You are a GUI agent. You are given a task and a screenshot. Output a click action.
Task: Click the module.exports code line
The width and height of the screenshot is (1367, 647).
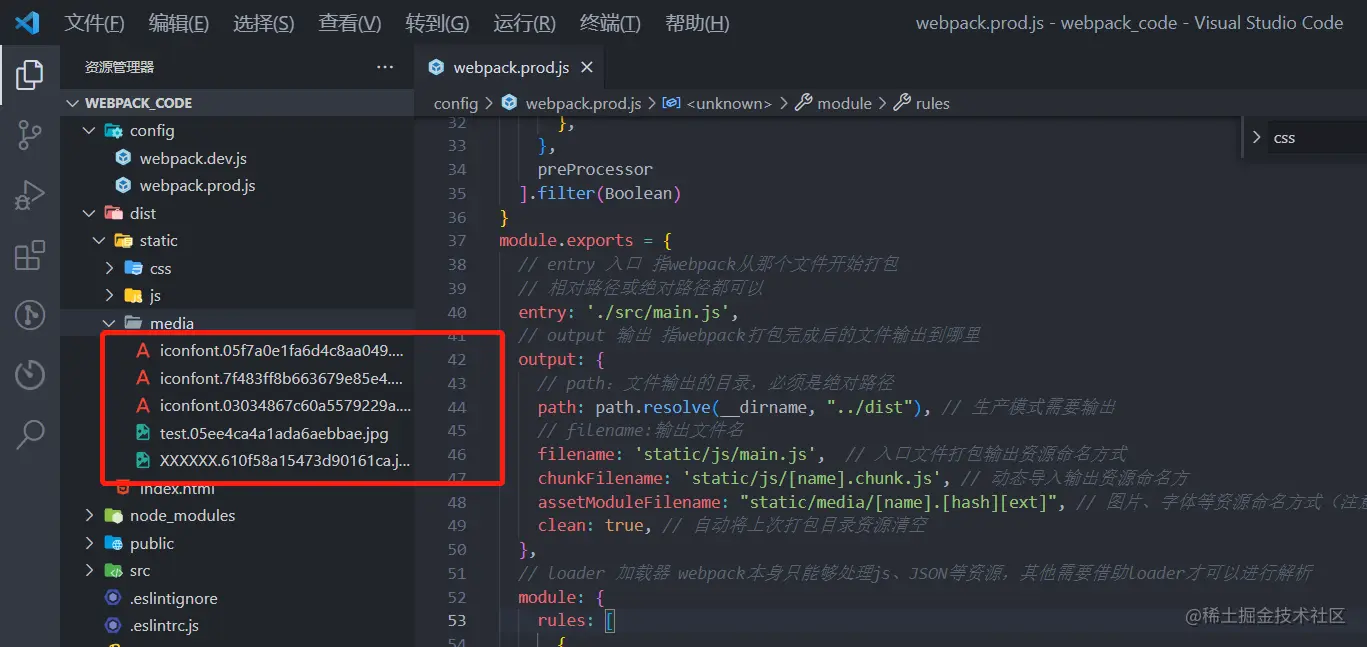585,240
